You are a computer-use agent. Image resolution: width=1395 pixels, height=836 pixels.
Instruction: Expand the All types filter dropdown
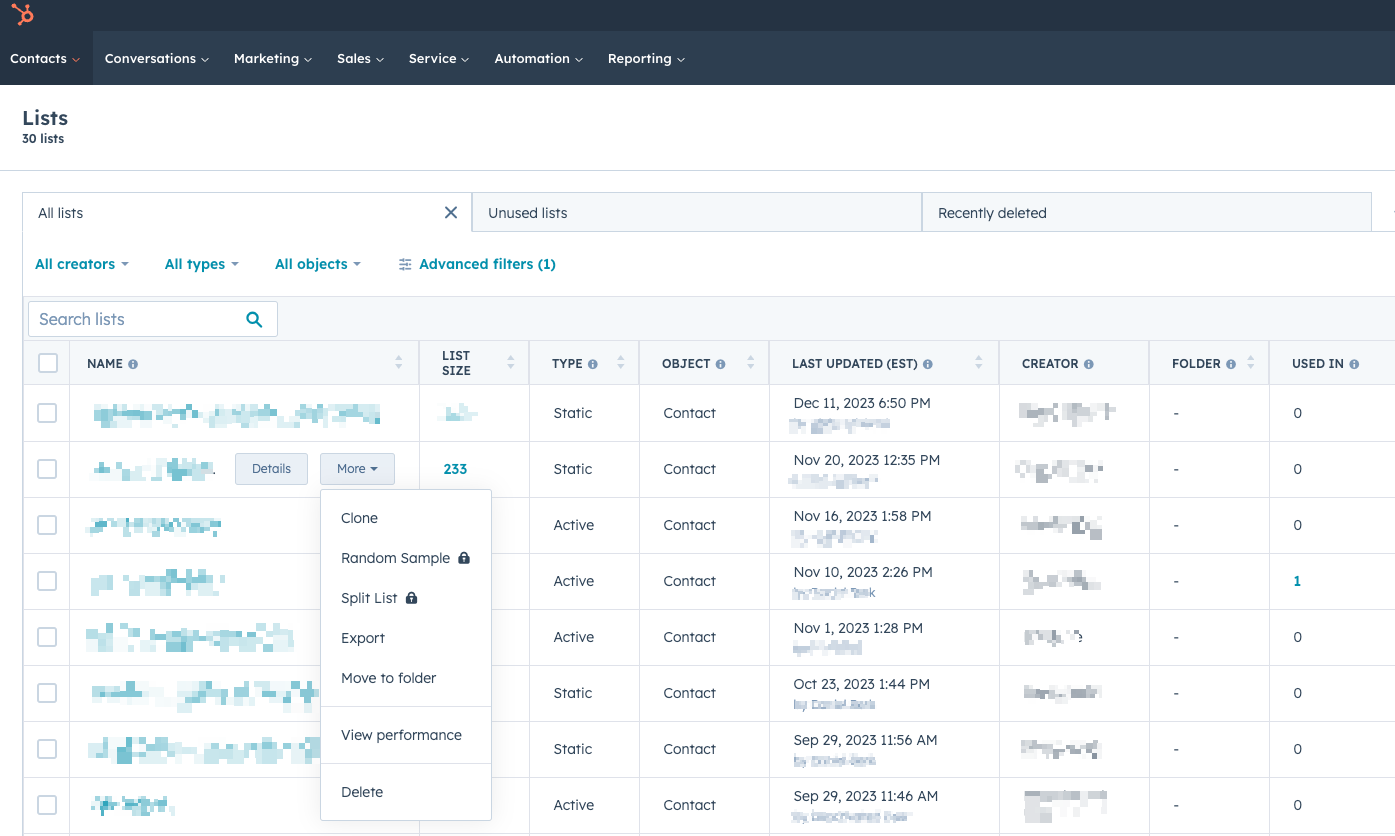point(201,264)
